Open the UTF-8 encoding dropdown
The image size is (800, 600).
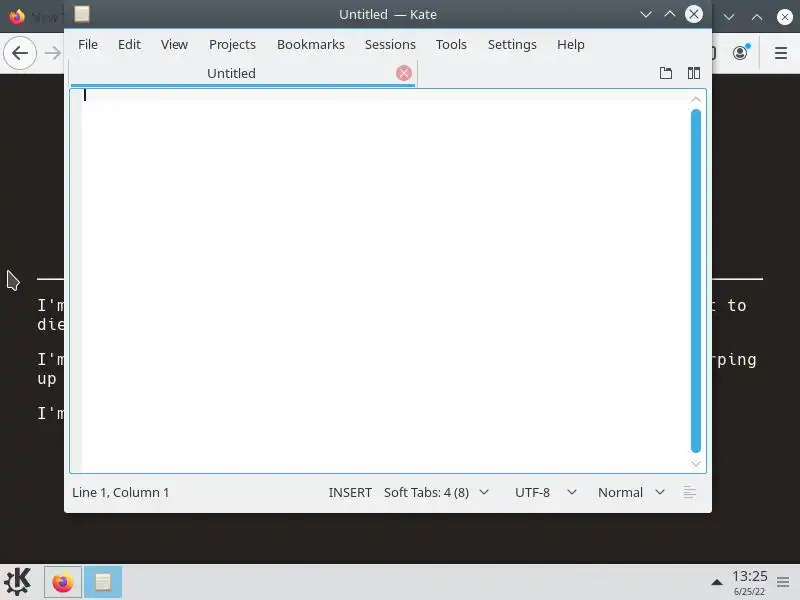tap(545, 492)
